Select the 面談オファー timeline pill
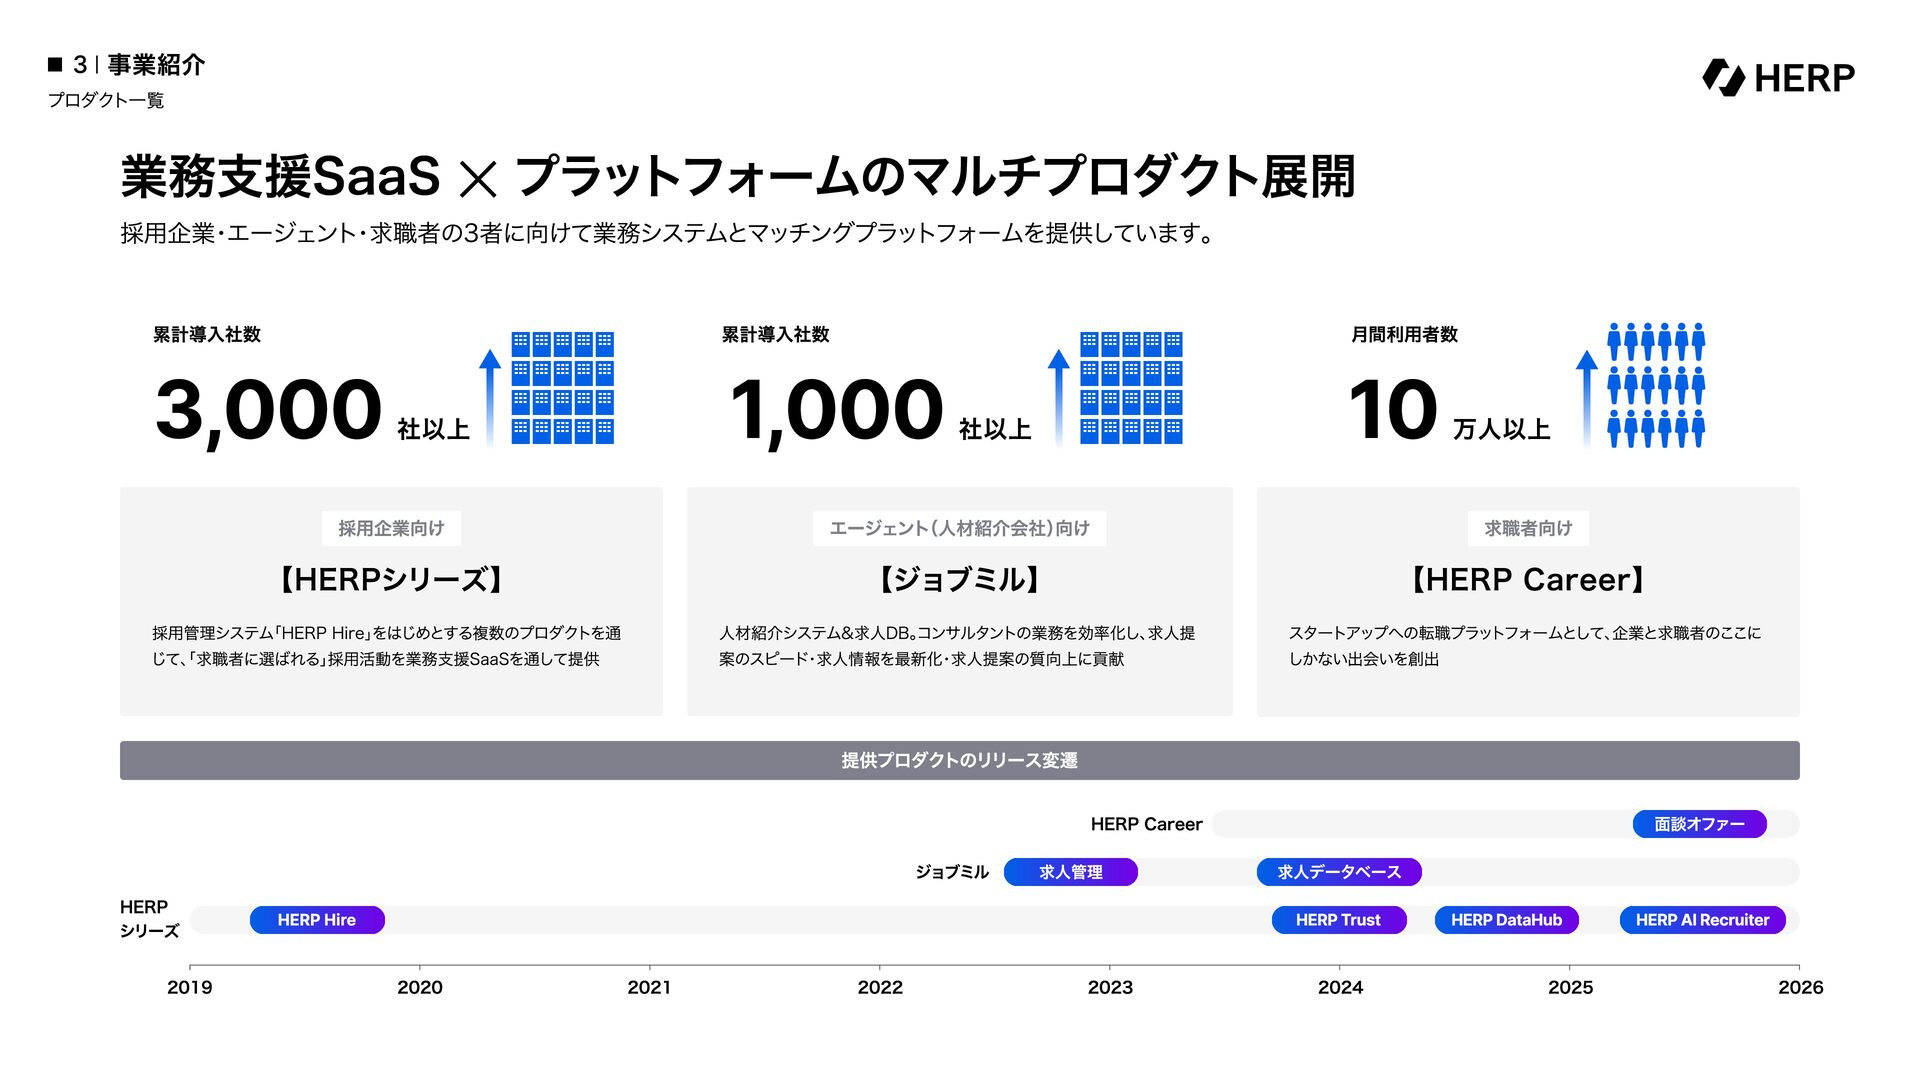Screen dimensions: 1920x1080 click(x=1700, y=824)
